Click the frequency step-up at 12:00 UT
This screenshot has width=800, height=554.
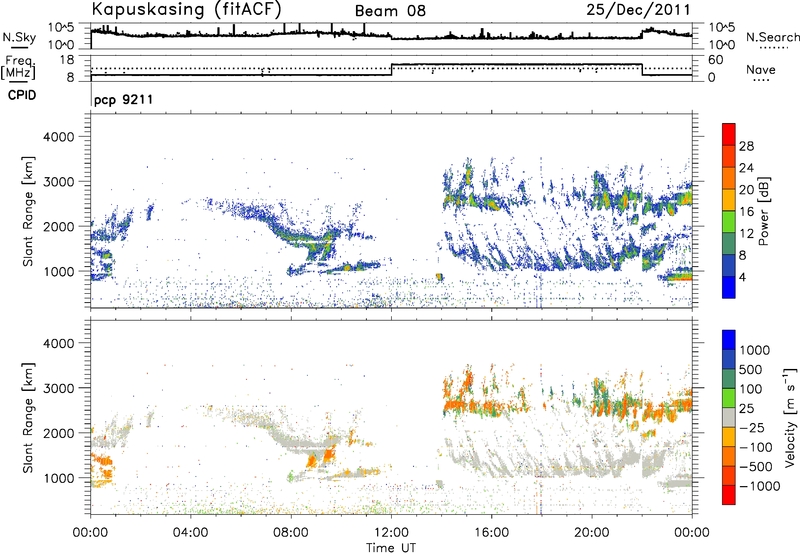pos(391,70)
